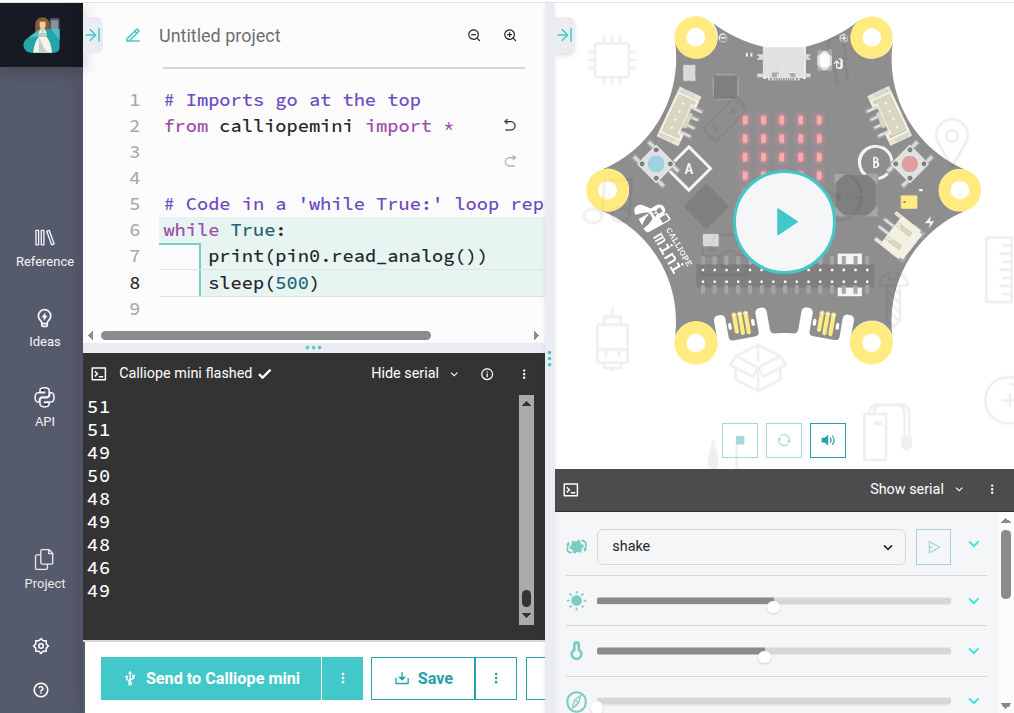Collapse the left sidebar with the arrow
The width and height of the screenshot is (1014, 713).
pyautogui.click(x=93, y=35)
